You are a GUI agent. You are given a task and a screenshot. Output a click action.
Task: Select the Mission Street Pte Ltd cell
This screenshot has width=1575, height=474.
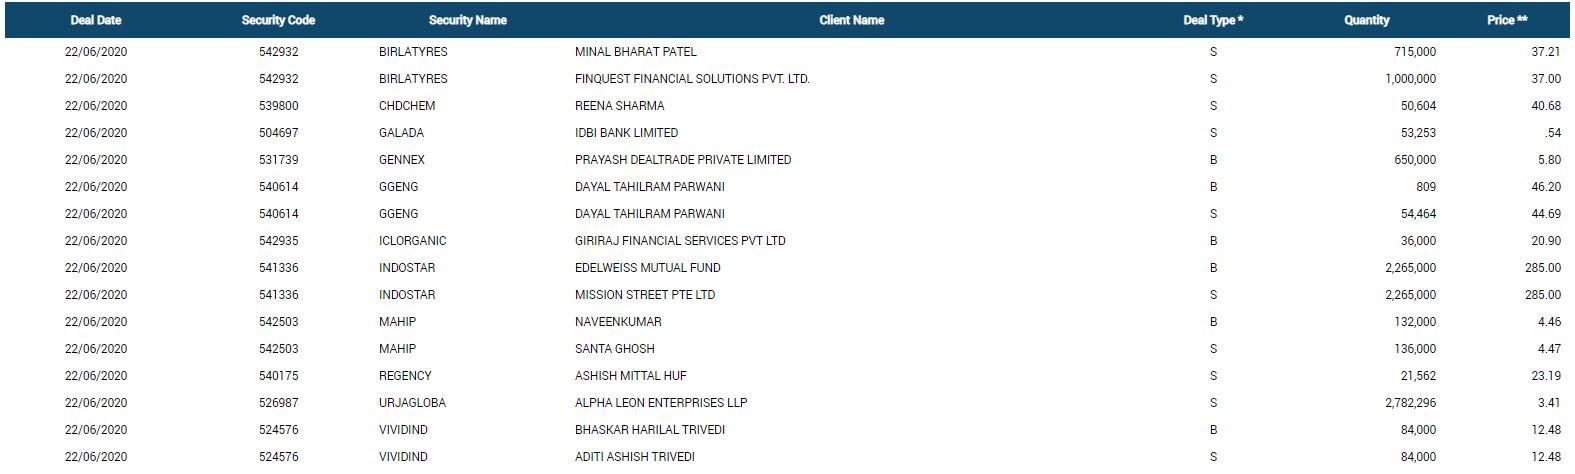[645, 295]
